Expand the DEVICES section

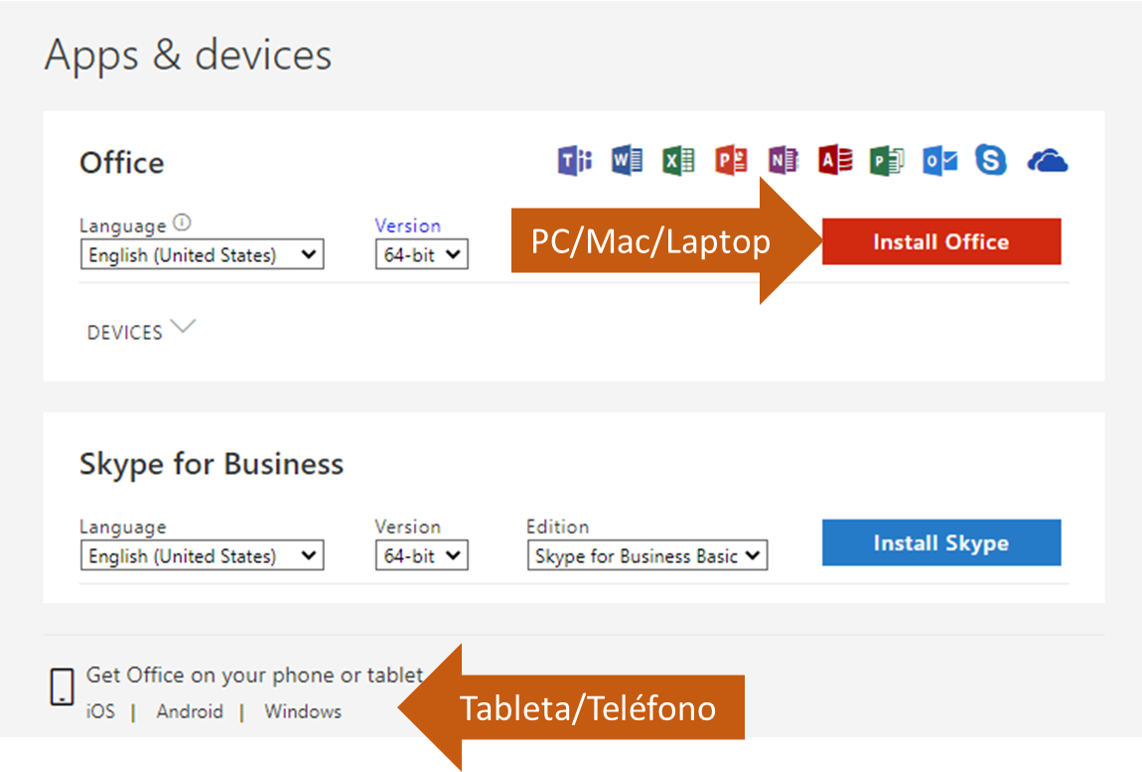(x=142, y=330)
